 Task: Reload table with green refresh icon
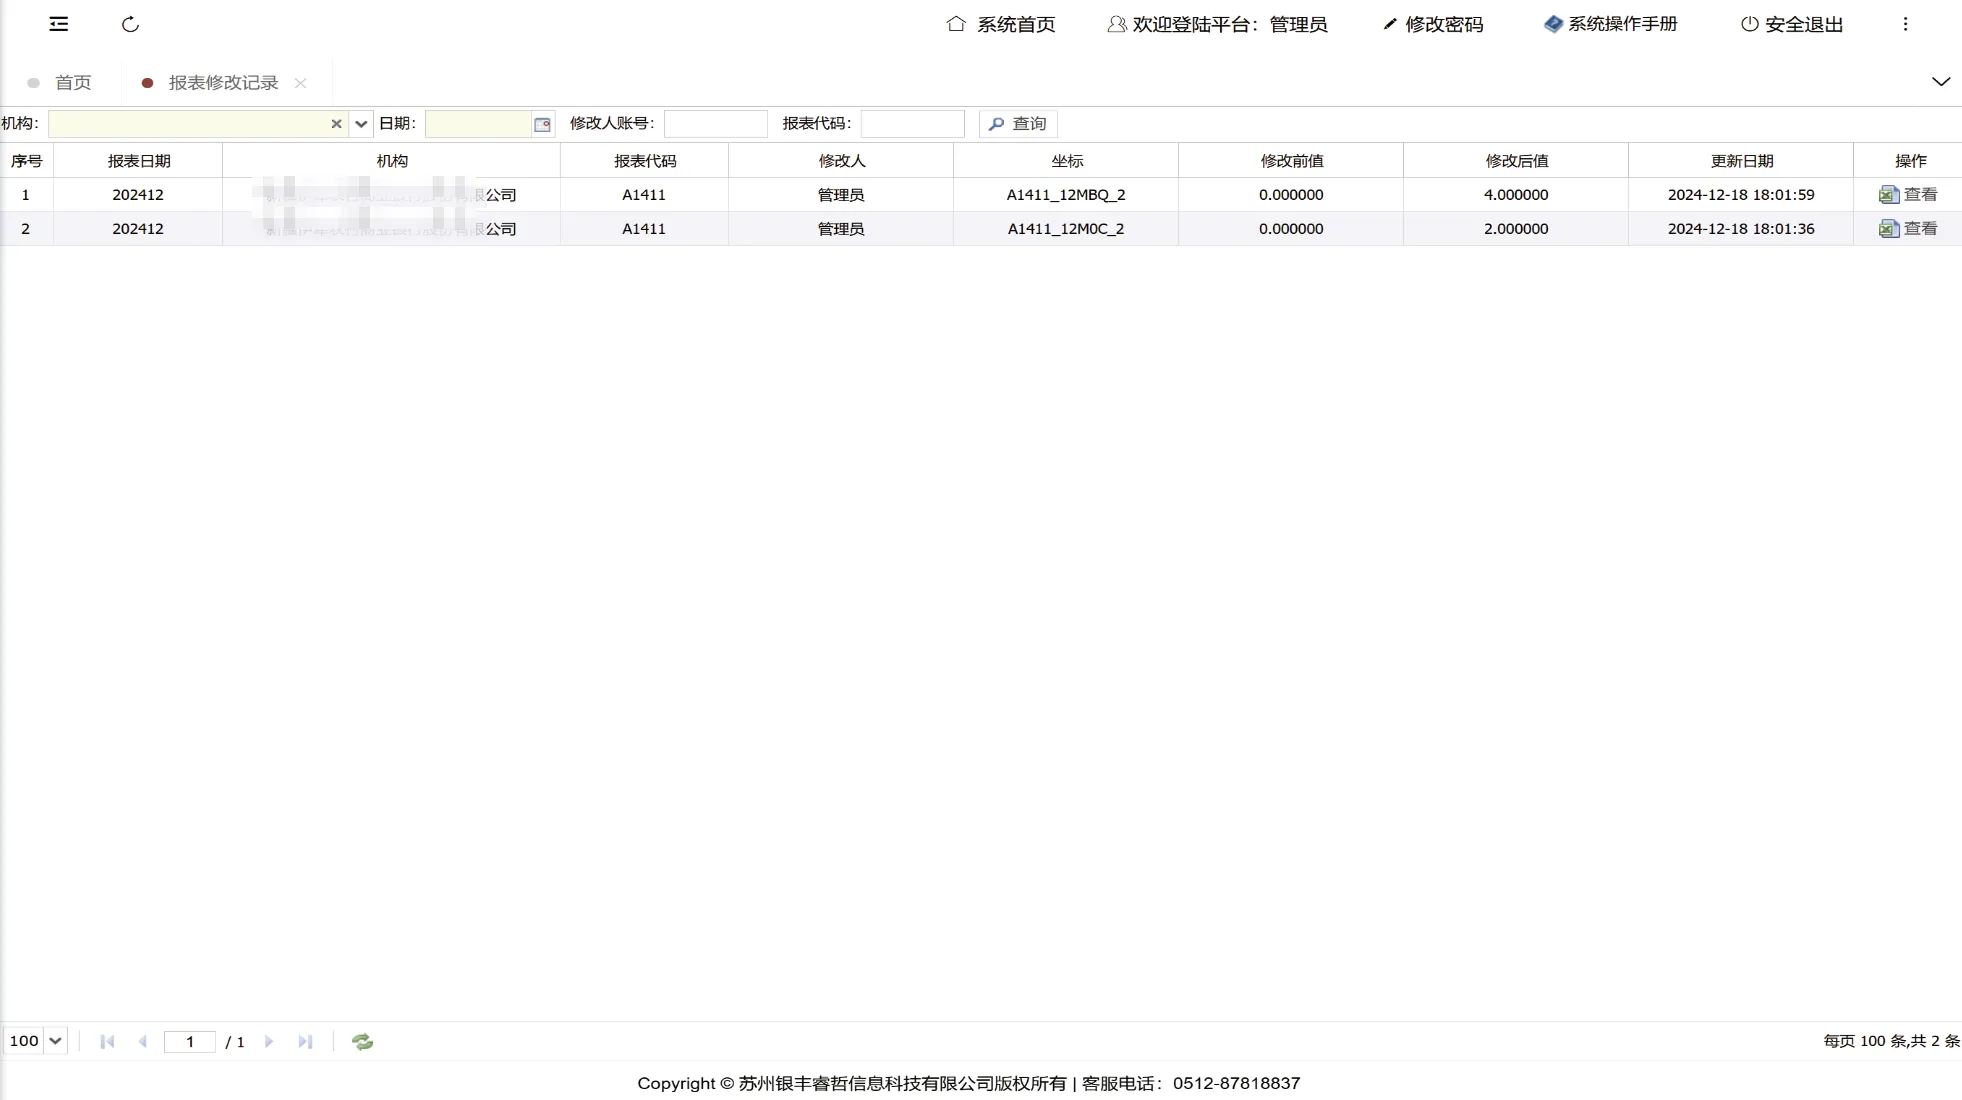tap(362, 1042)
